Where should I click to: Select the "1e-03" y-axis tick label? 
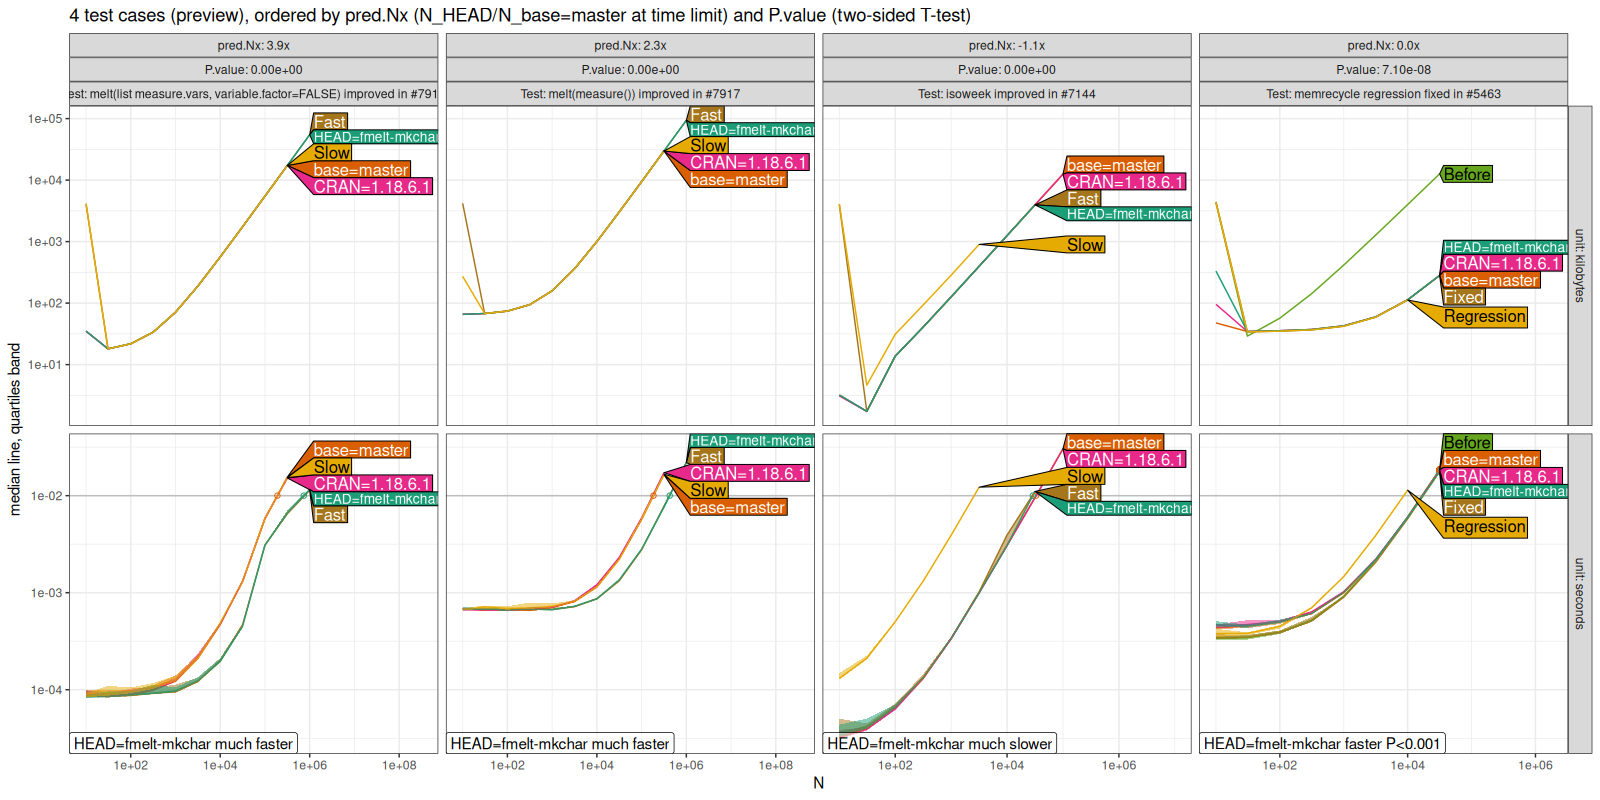pos(46,593)
